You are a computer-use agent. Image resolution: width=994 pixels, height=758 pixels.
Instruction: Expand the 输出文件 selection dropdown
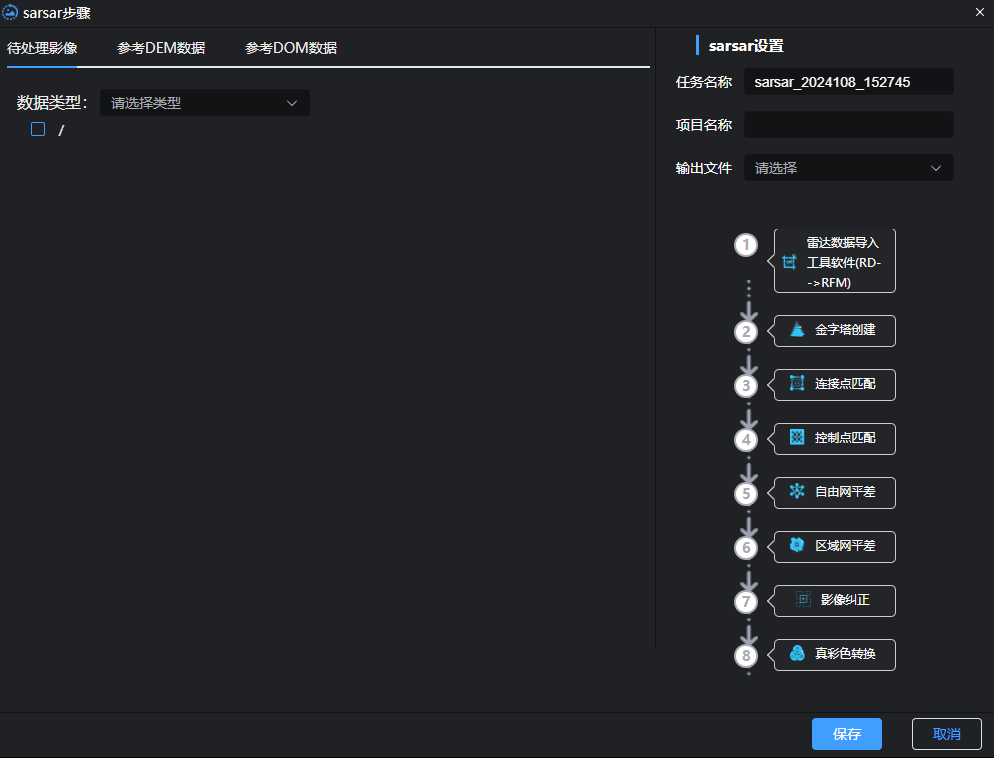tap(848, 167)
